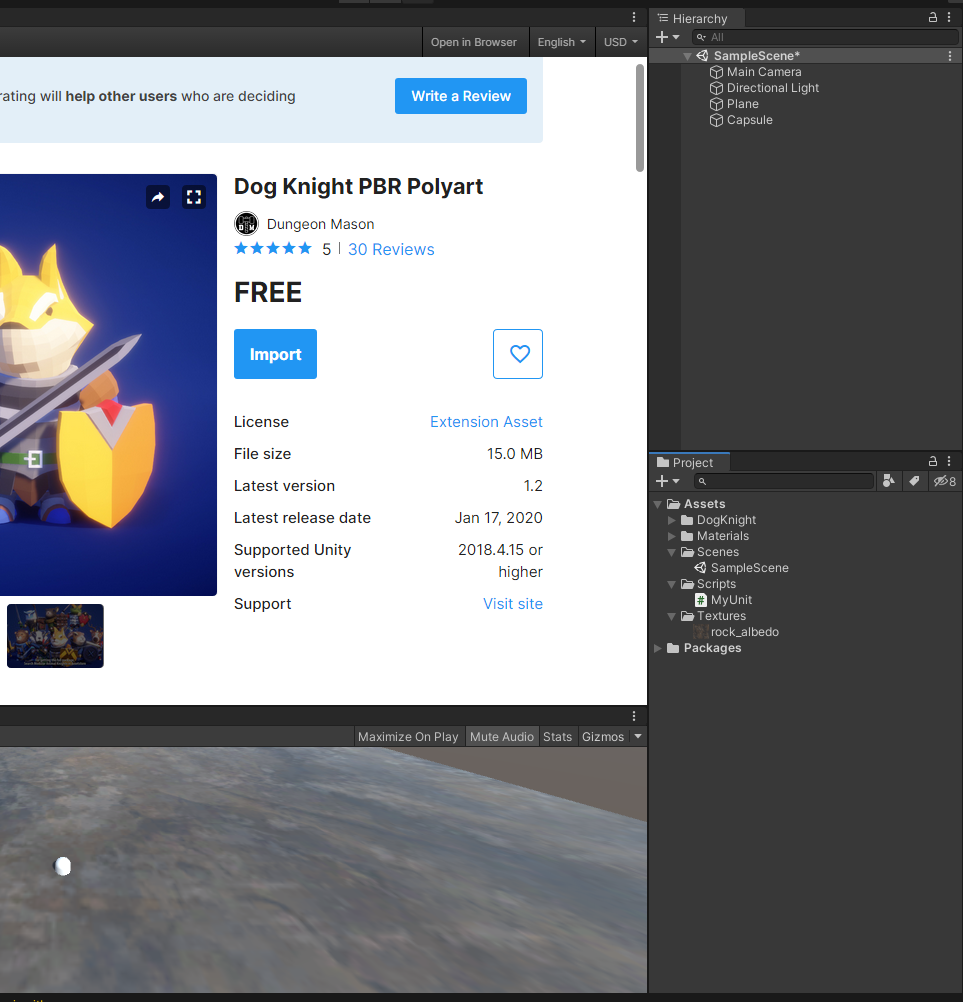Toggle Mute Audio in Game view
This screenshot has width=963, height=1002.
(x=502, y=737)
